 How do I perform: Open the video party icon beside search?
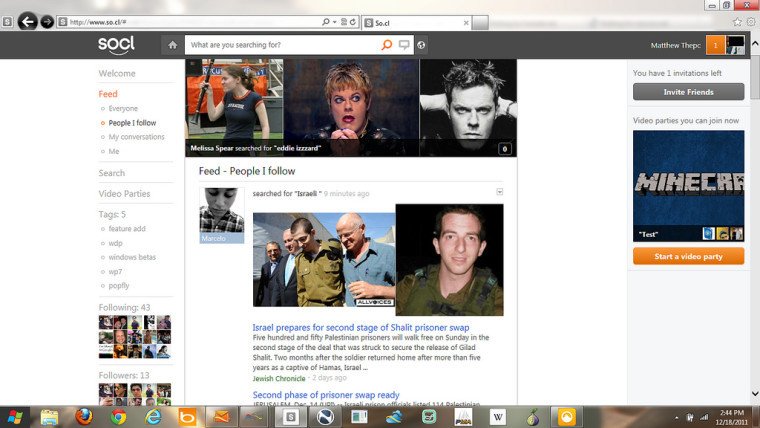403,45
